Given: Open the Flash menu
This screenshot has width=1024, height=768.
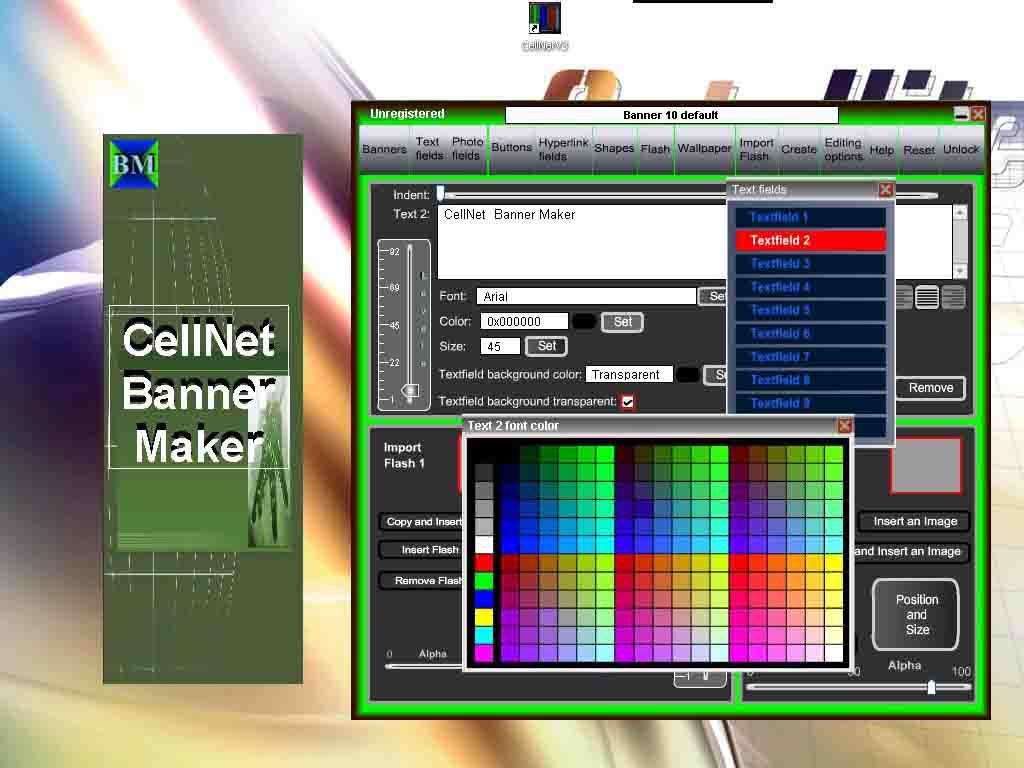Looking at the screenshot, I should [x=655, y=149].
